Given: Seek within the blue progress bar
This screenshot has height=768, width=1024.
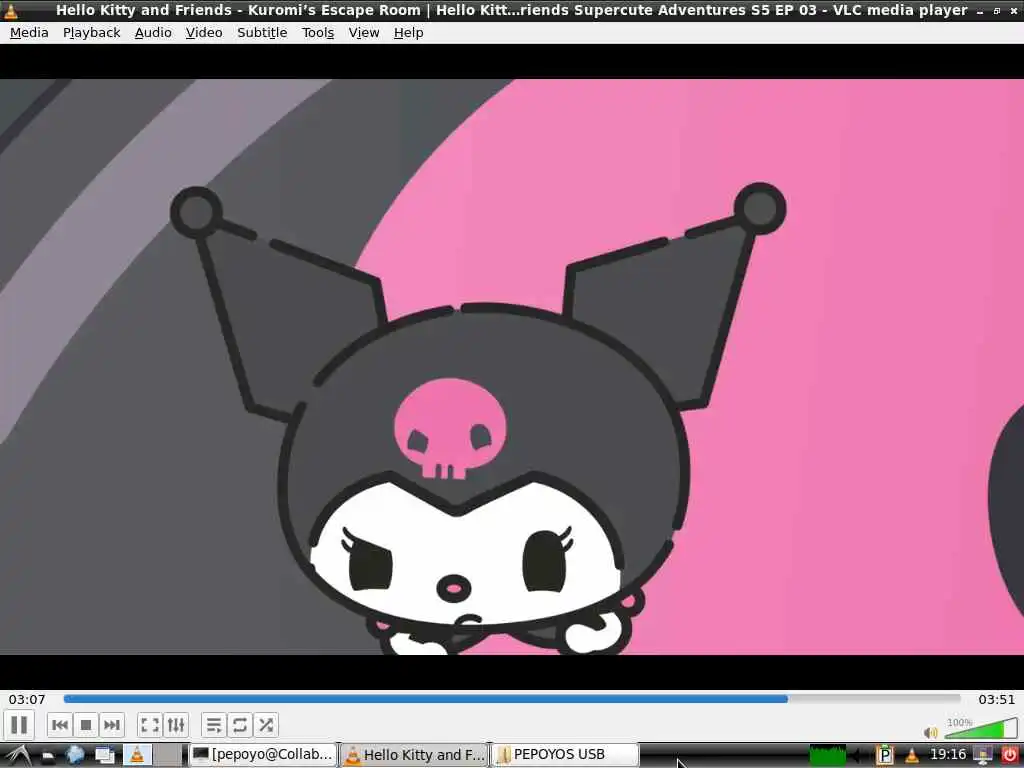Looking at the screenshot, I should click(512, 699).
